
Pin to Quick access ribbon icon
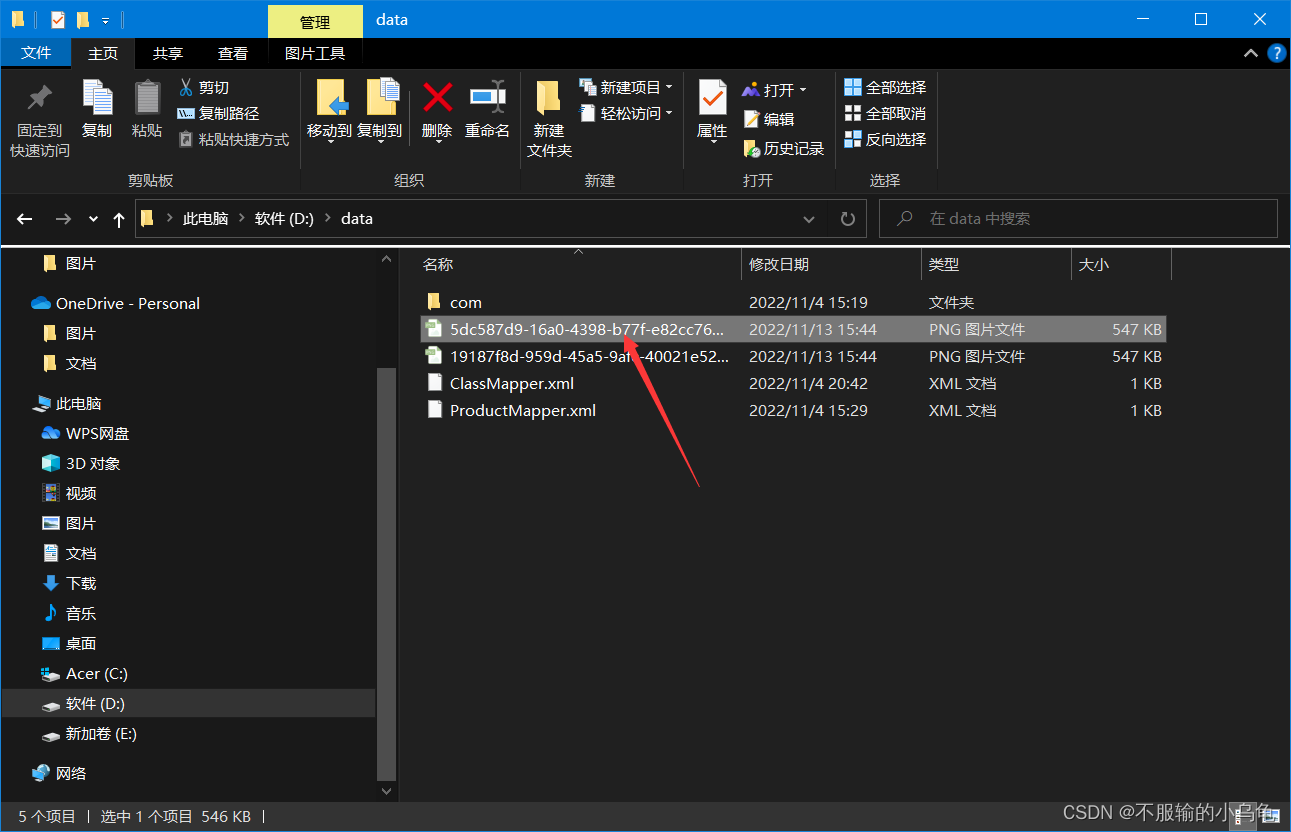[40, 119]
